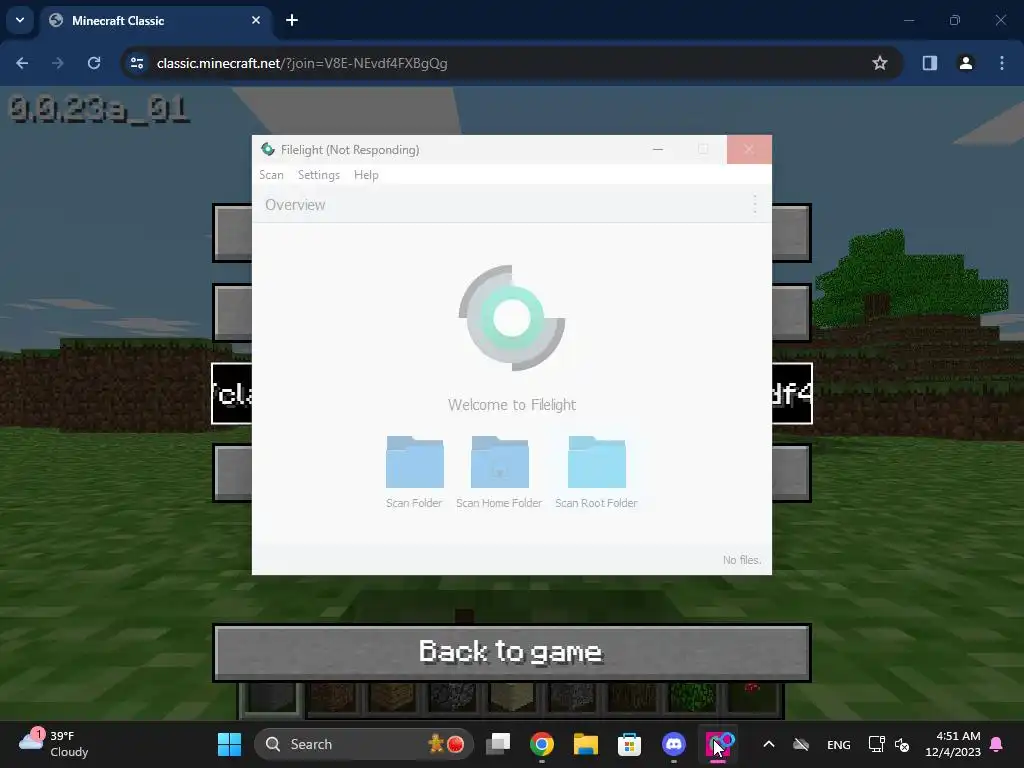
Task: Click the taskbar Search box
Action: click(364, 744)
